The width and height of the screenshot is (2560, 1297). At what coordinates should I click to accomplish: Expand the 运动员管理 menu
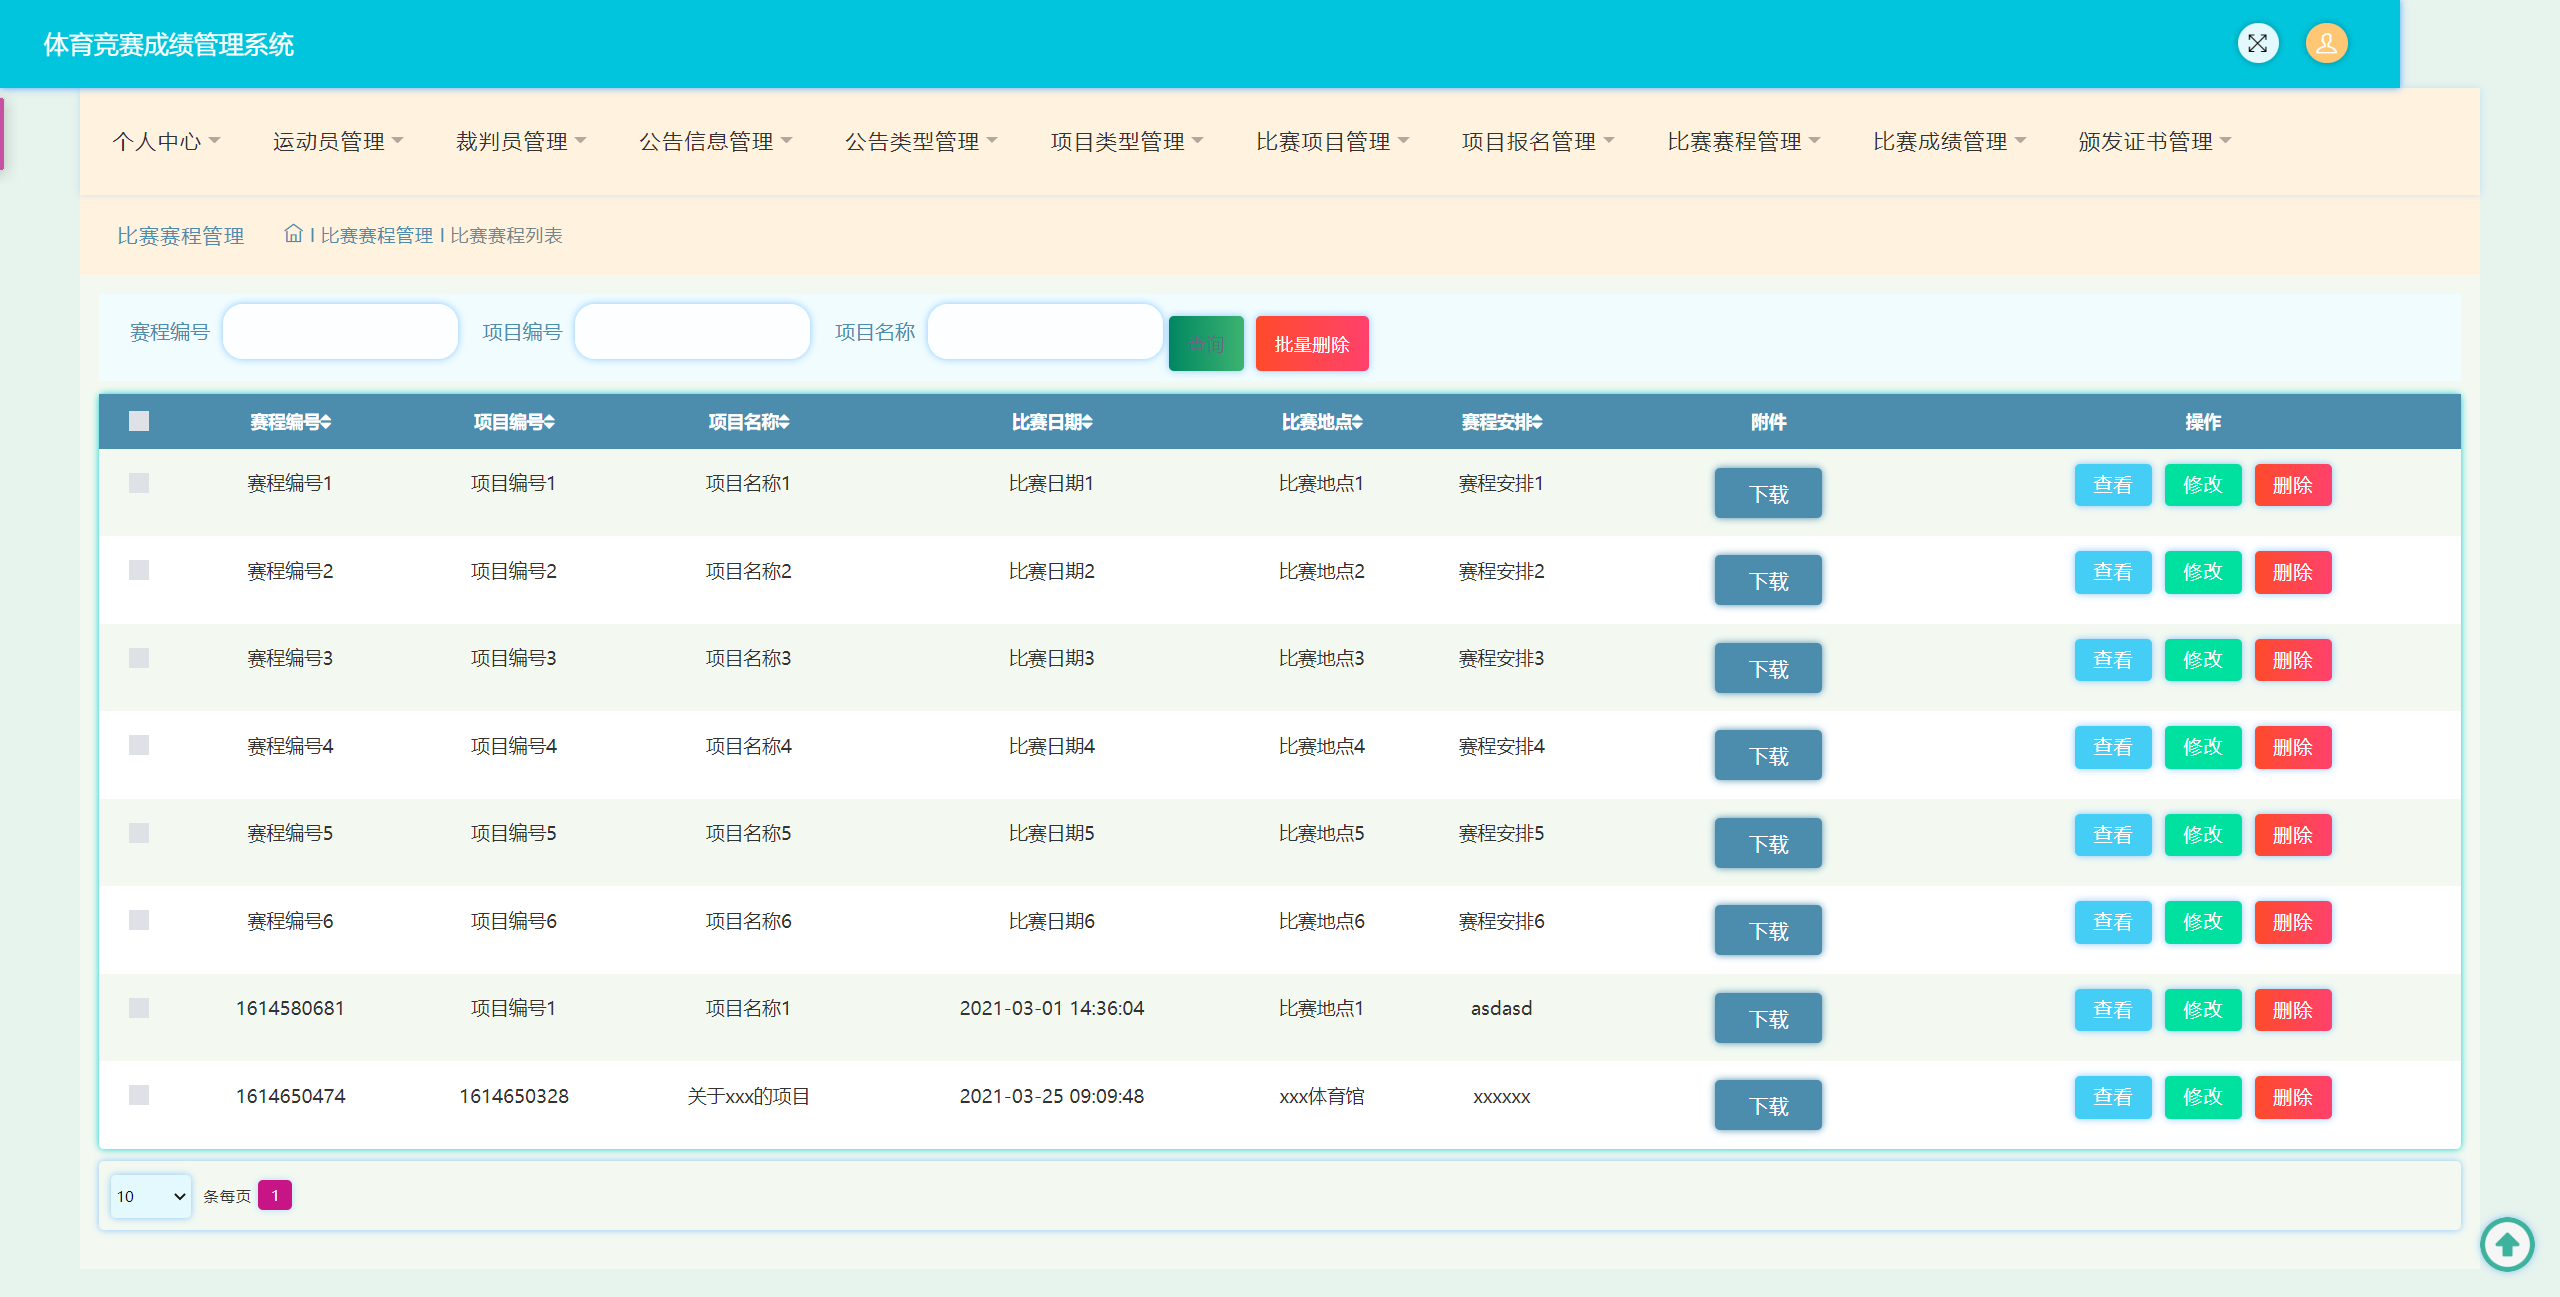337,141
